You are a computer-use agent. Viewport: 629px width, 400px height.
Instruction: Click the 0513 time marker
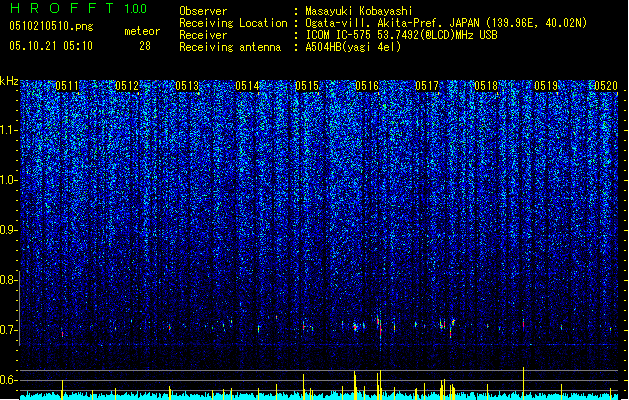tap(187, 86)
